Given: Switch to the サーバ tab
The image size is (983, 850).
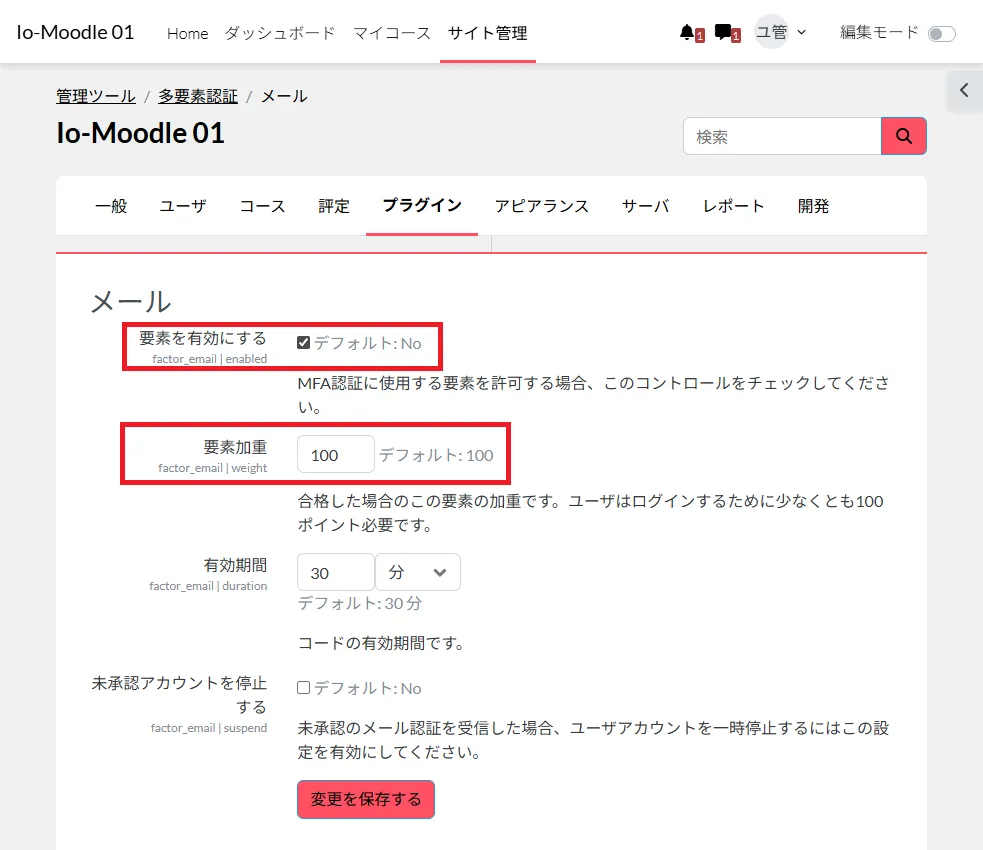Looking at the screenshot, I should [646, 206].
